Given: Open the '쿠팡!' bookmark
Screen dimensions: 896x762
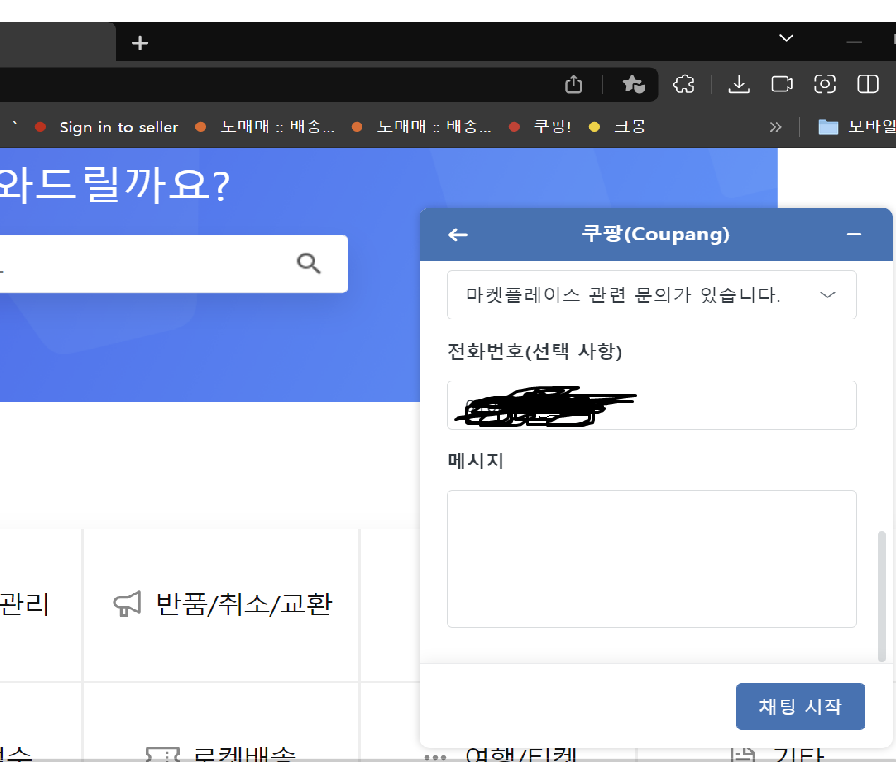Looking at the screenshot, I should pyautogui.click(x=540, y=127).
